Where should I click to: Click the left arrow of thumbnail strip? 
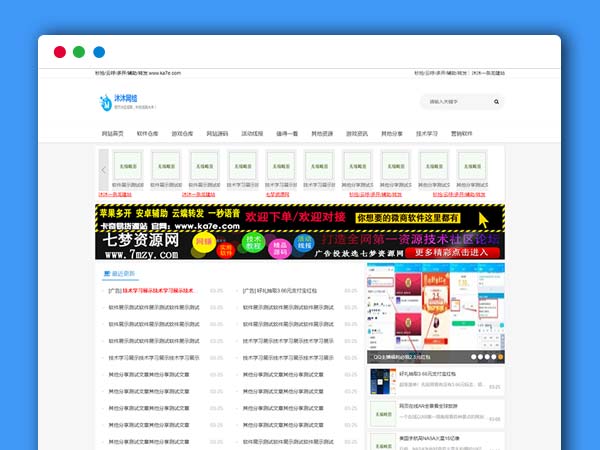coord(103,170)
